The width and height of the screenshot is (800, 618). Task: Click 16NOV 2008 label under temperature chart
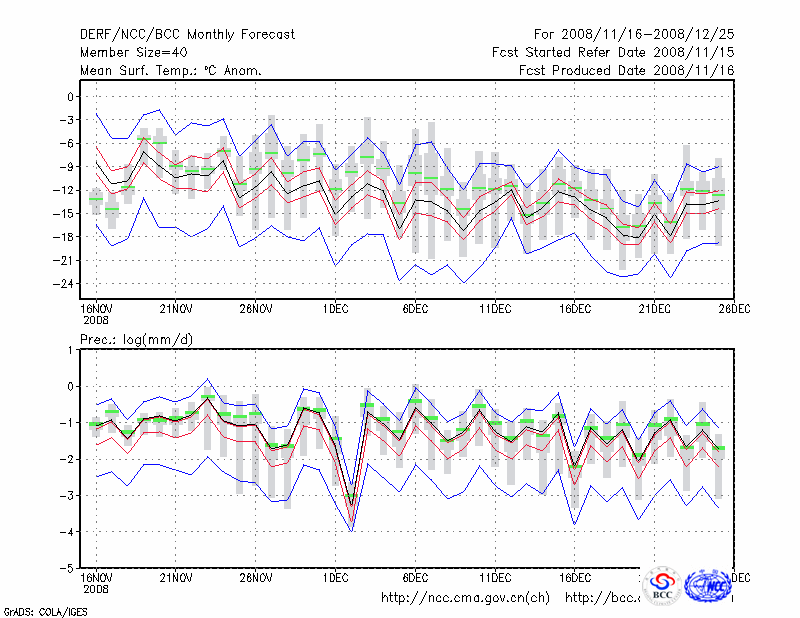[x=96, y=313]
